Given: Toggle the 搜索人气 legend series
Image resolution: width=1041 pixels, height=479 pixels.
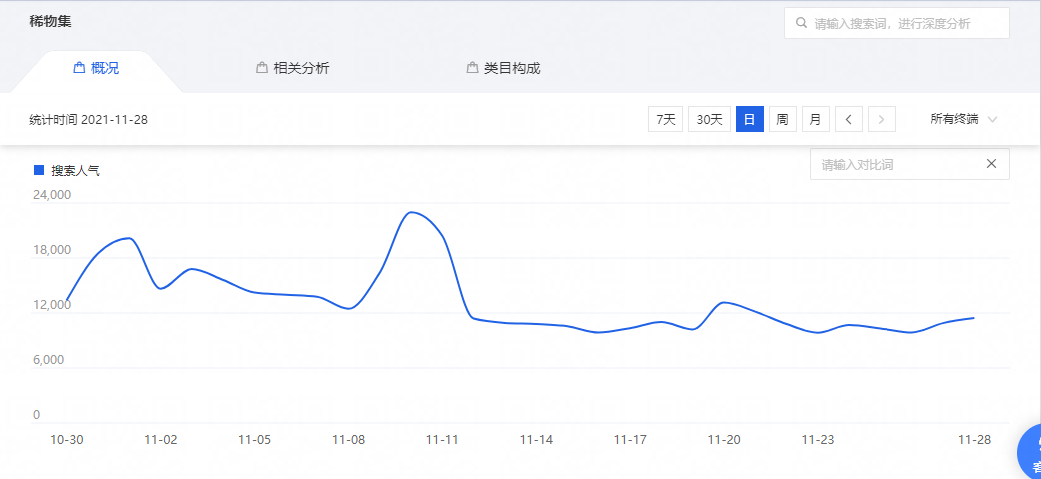Looking at the screenshot, I should coord(67,171).
